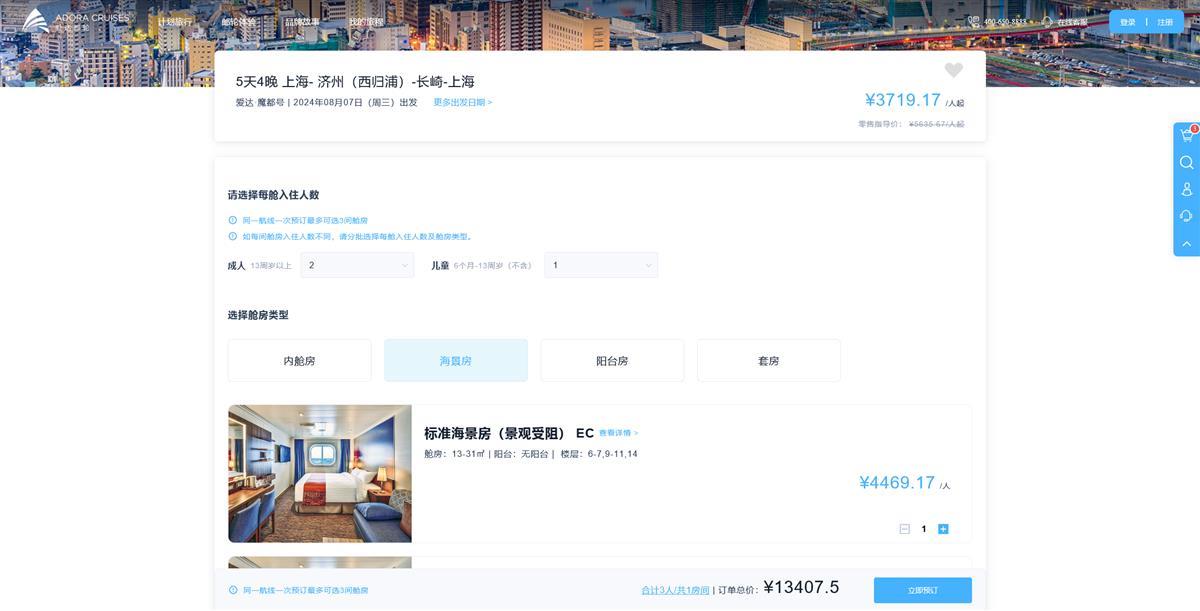Select the 内舱房 cabin type tab

(x=299, y=360)
